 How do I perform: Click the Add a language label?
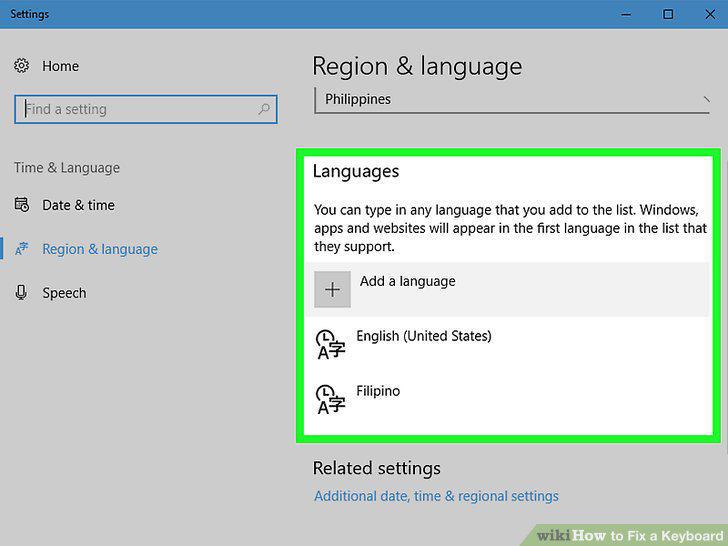click(408, 281)
